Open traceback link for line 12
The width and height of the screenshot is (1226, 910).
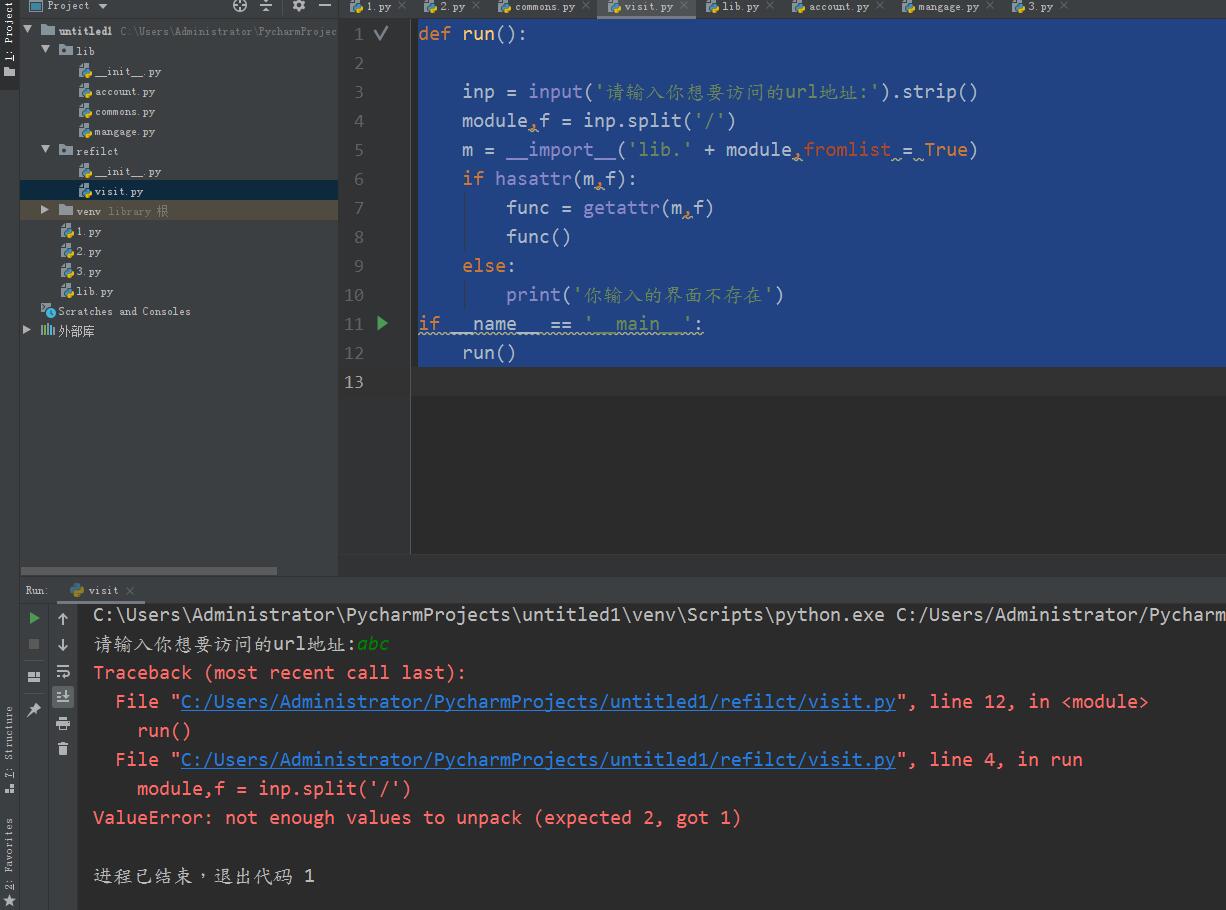coord(538,702)
